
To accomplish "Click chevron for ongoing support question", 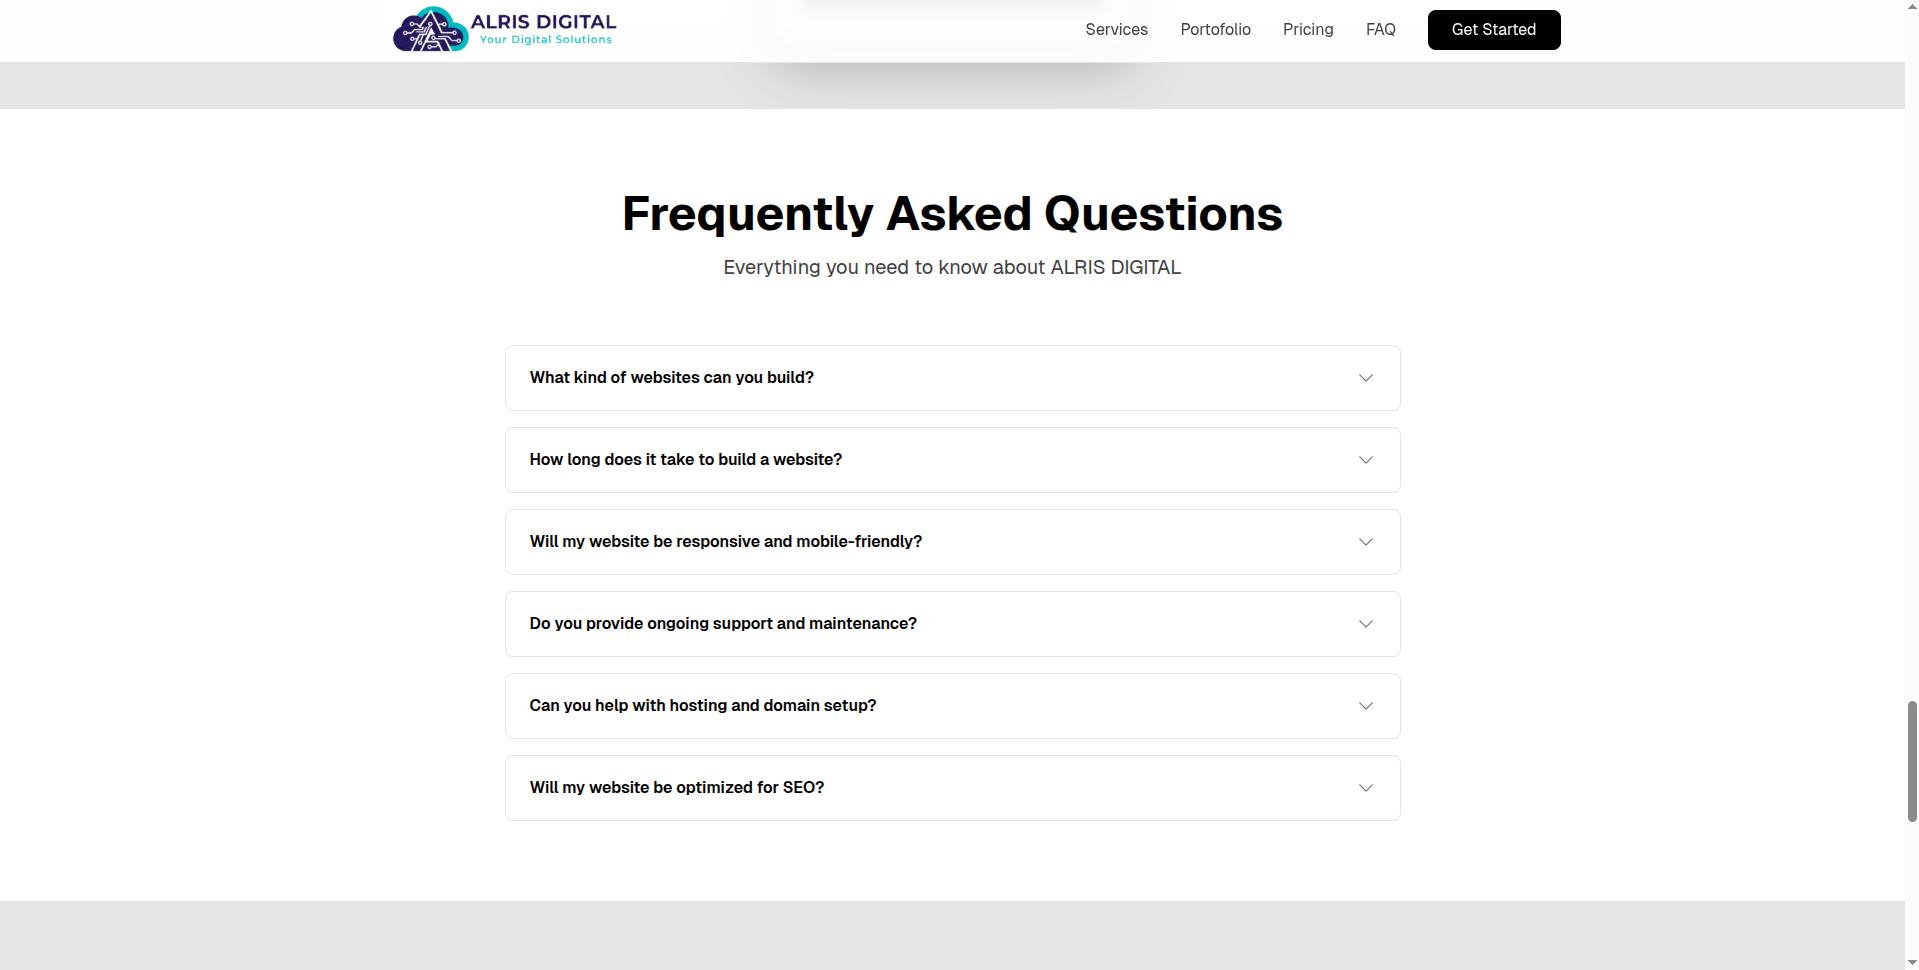I will (1365, 624).
